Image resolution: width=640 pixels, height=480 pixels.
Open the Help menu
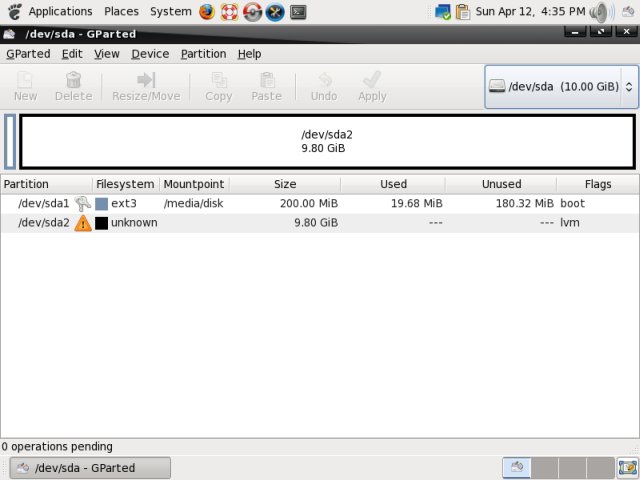(x=249, y=54)
